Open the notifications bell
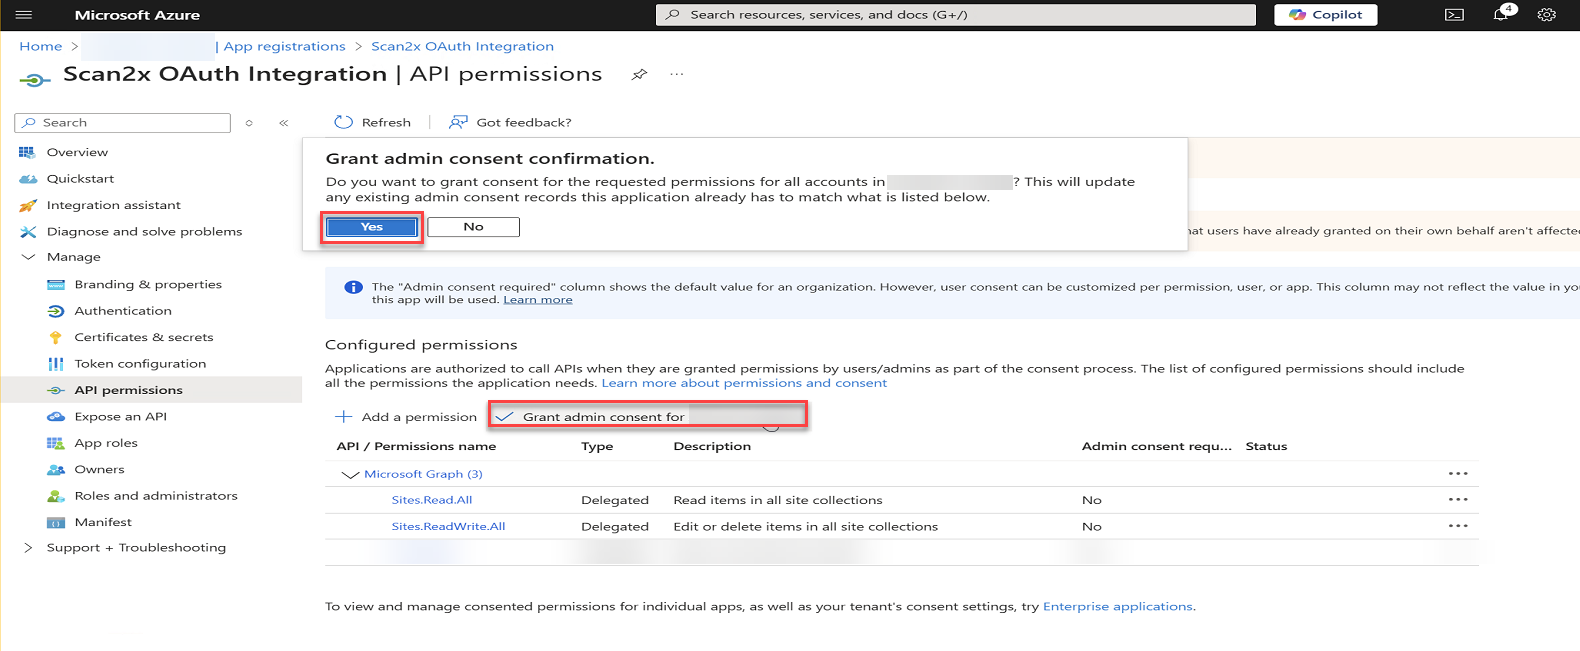 (x=1501, y=15)
